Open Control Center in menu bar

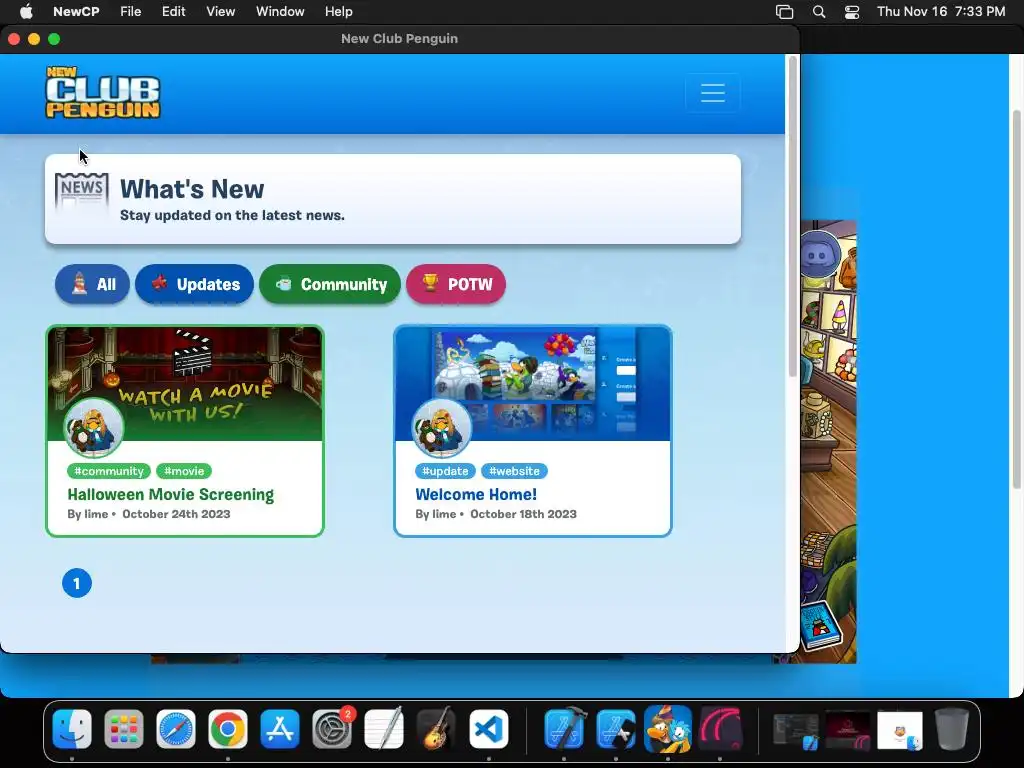tap(852, 12)
